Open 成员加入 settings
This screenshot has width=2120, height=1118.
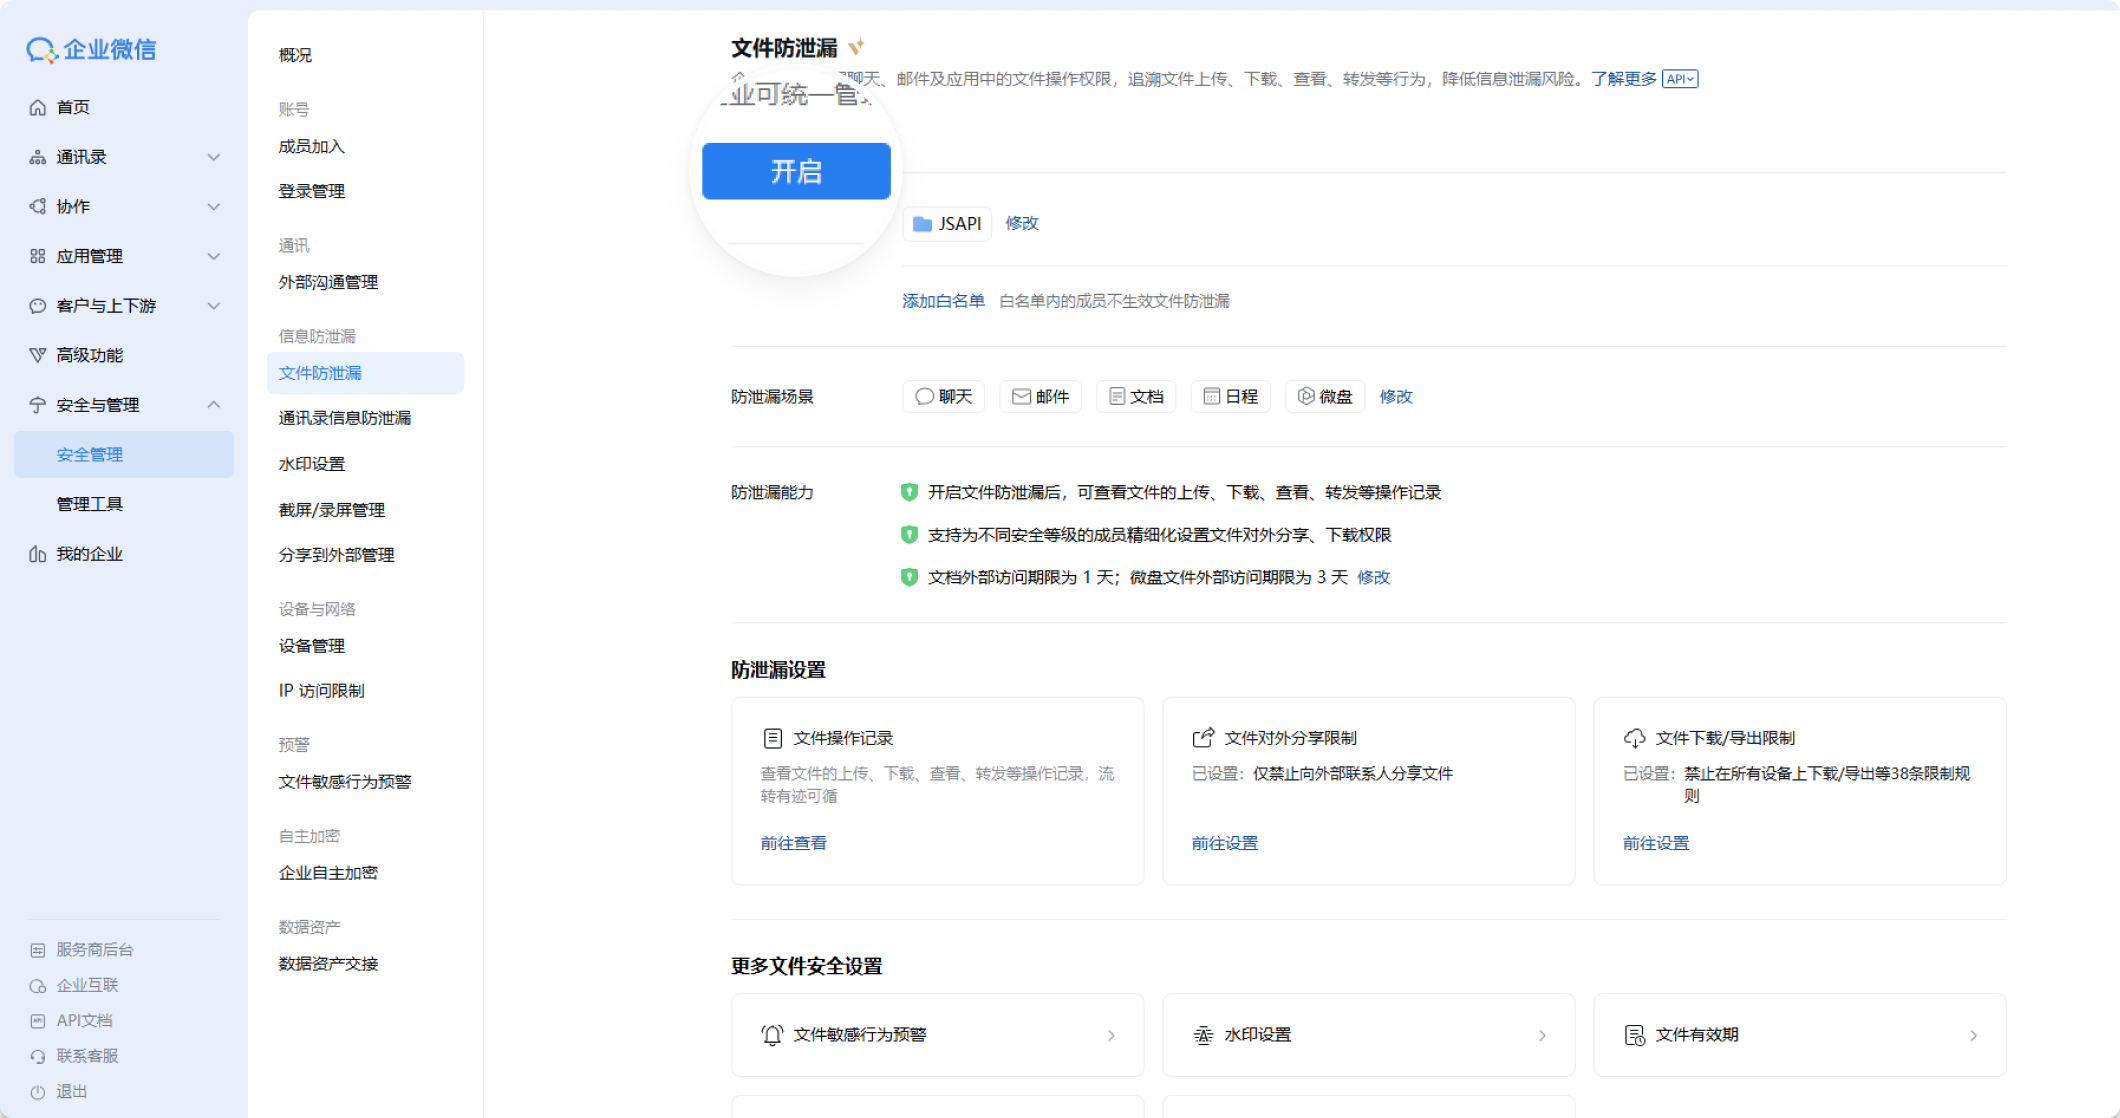pyautogui.click(x=312, y=146)
